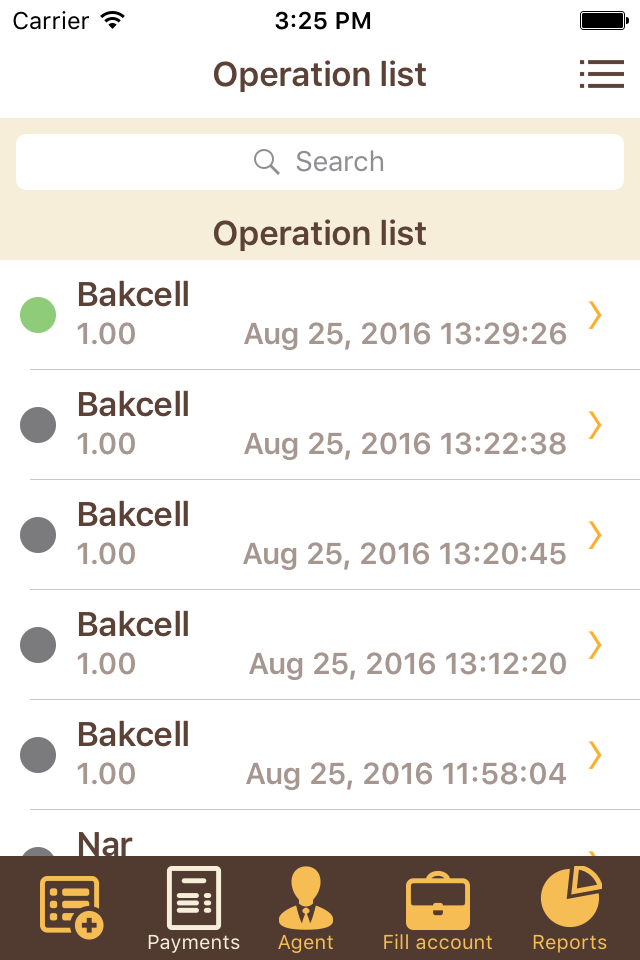640x960 pixels.
Task: Click the search magnifier icon
Action: coord(266,161)
